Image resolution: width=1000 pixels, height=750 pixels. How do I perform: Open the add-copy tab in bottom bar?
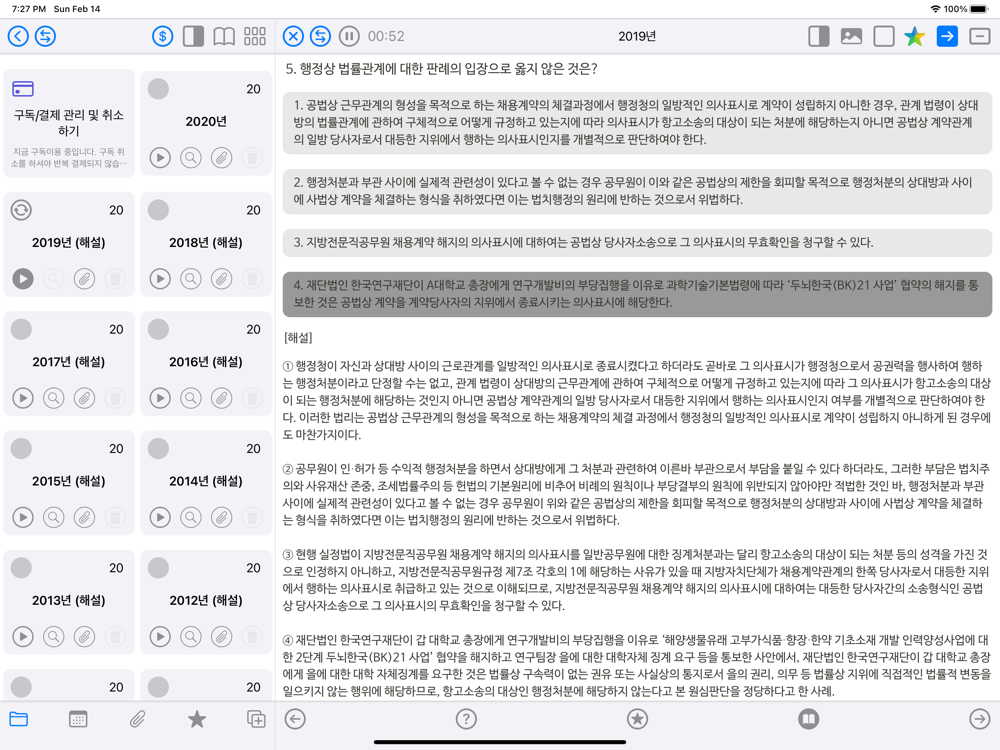(256, 719)
